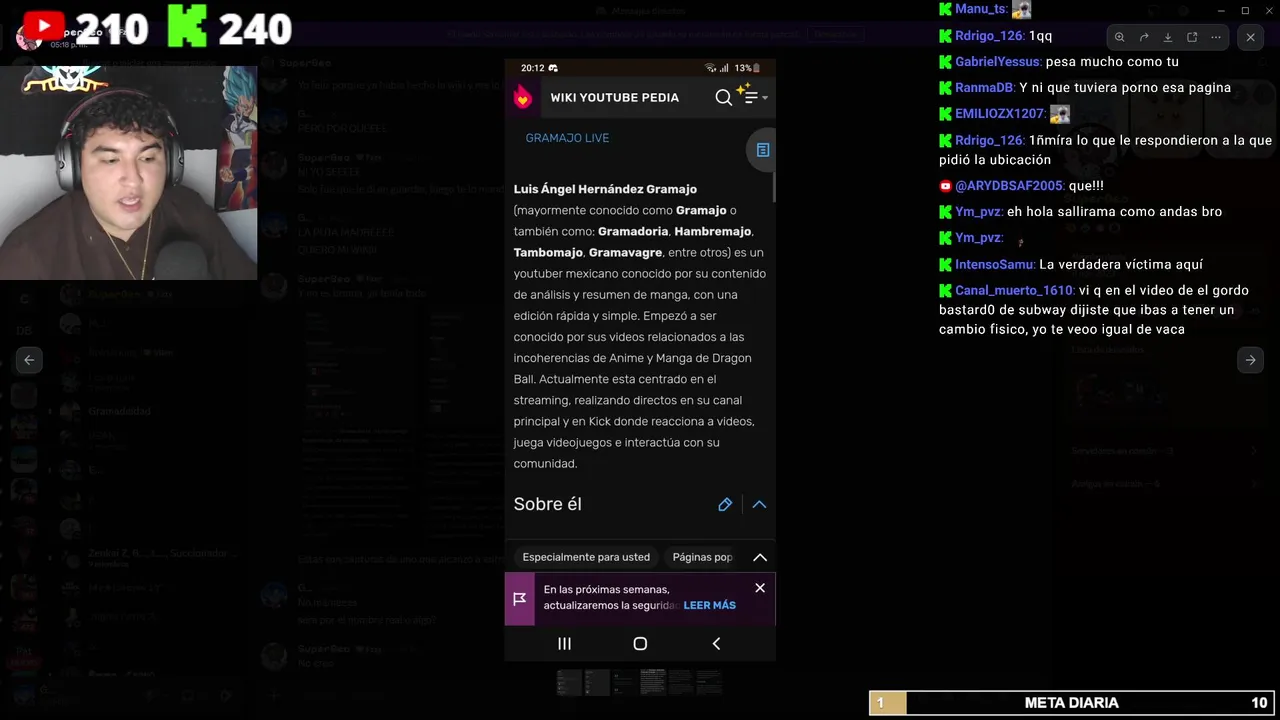Click the first thumbnail in the bottom strip
The width and height of the screenshot is (1280, 720).
tap(569, 682)
